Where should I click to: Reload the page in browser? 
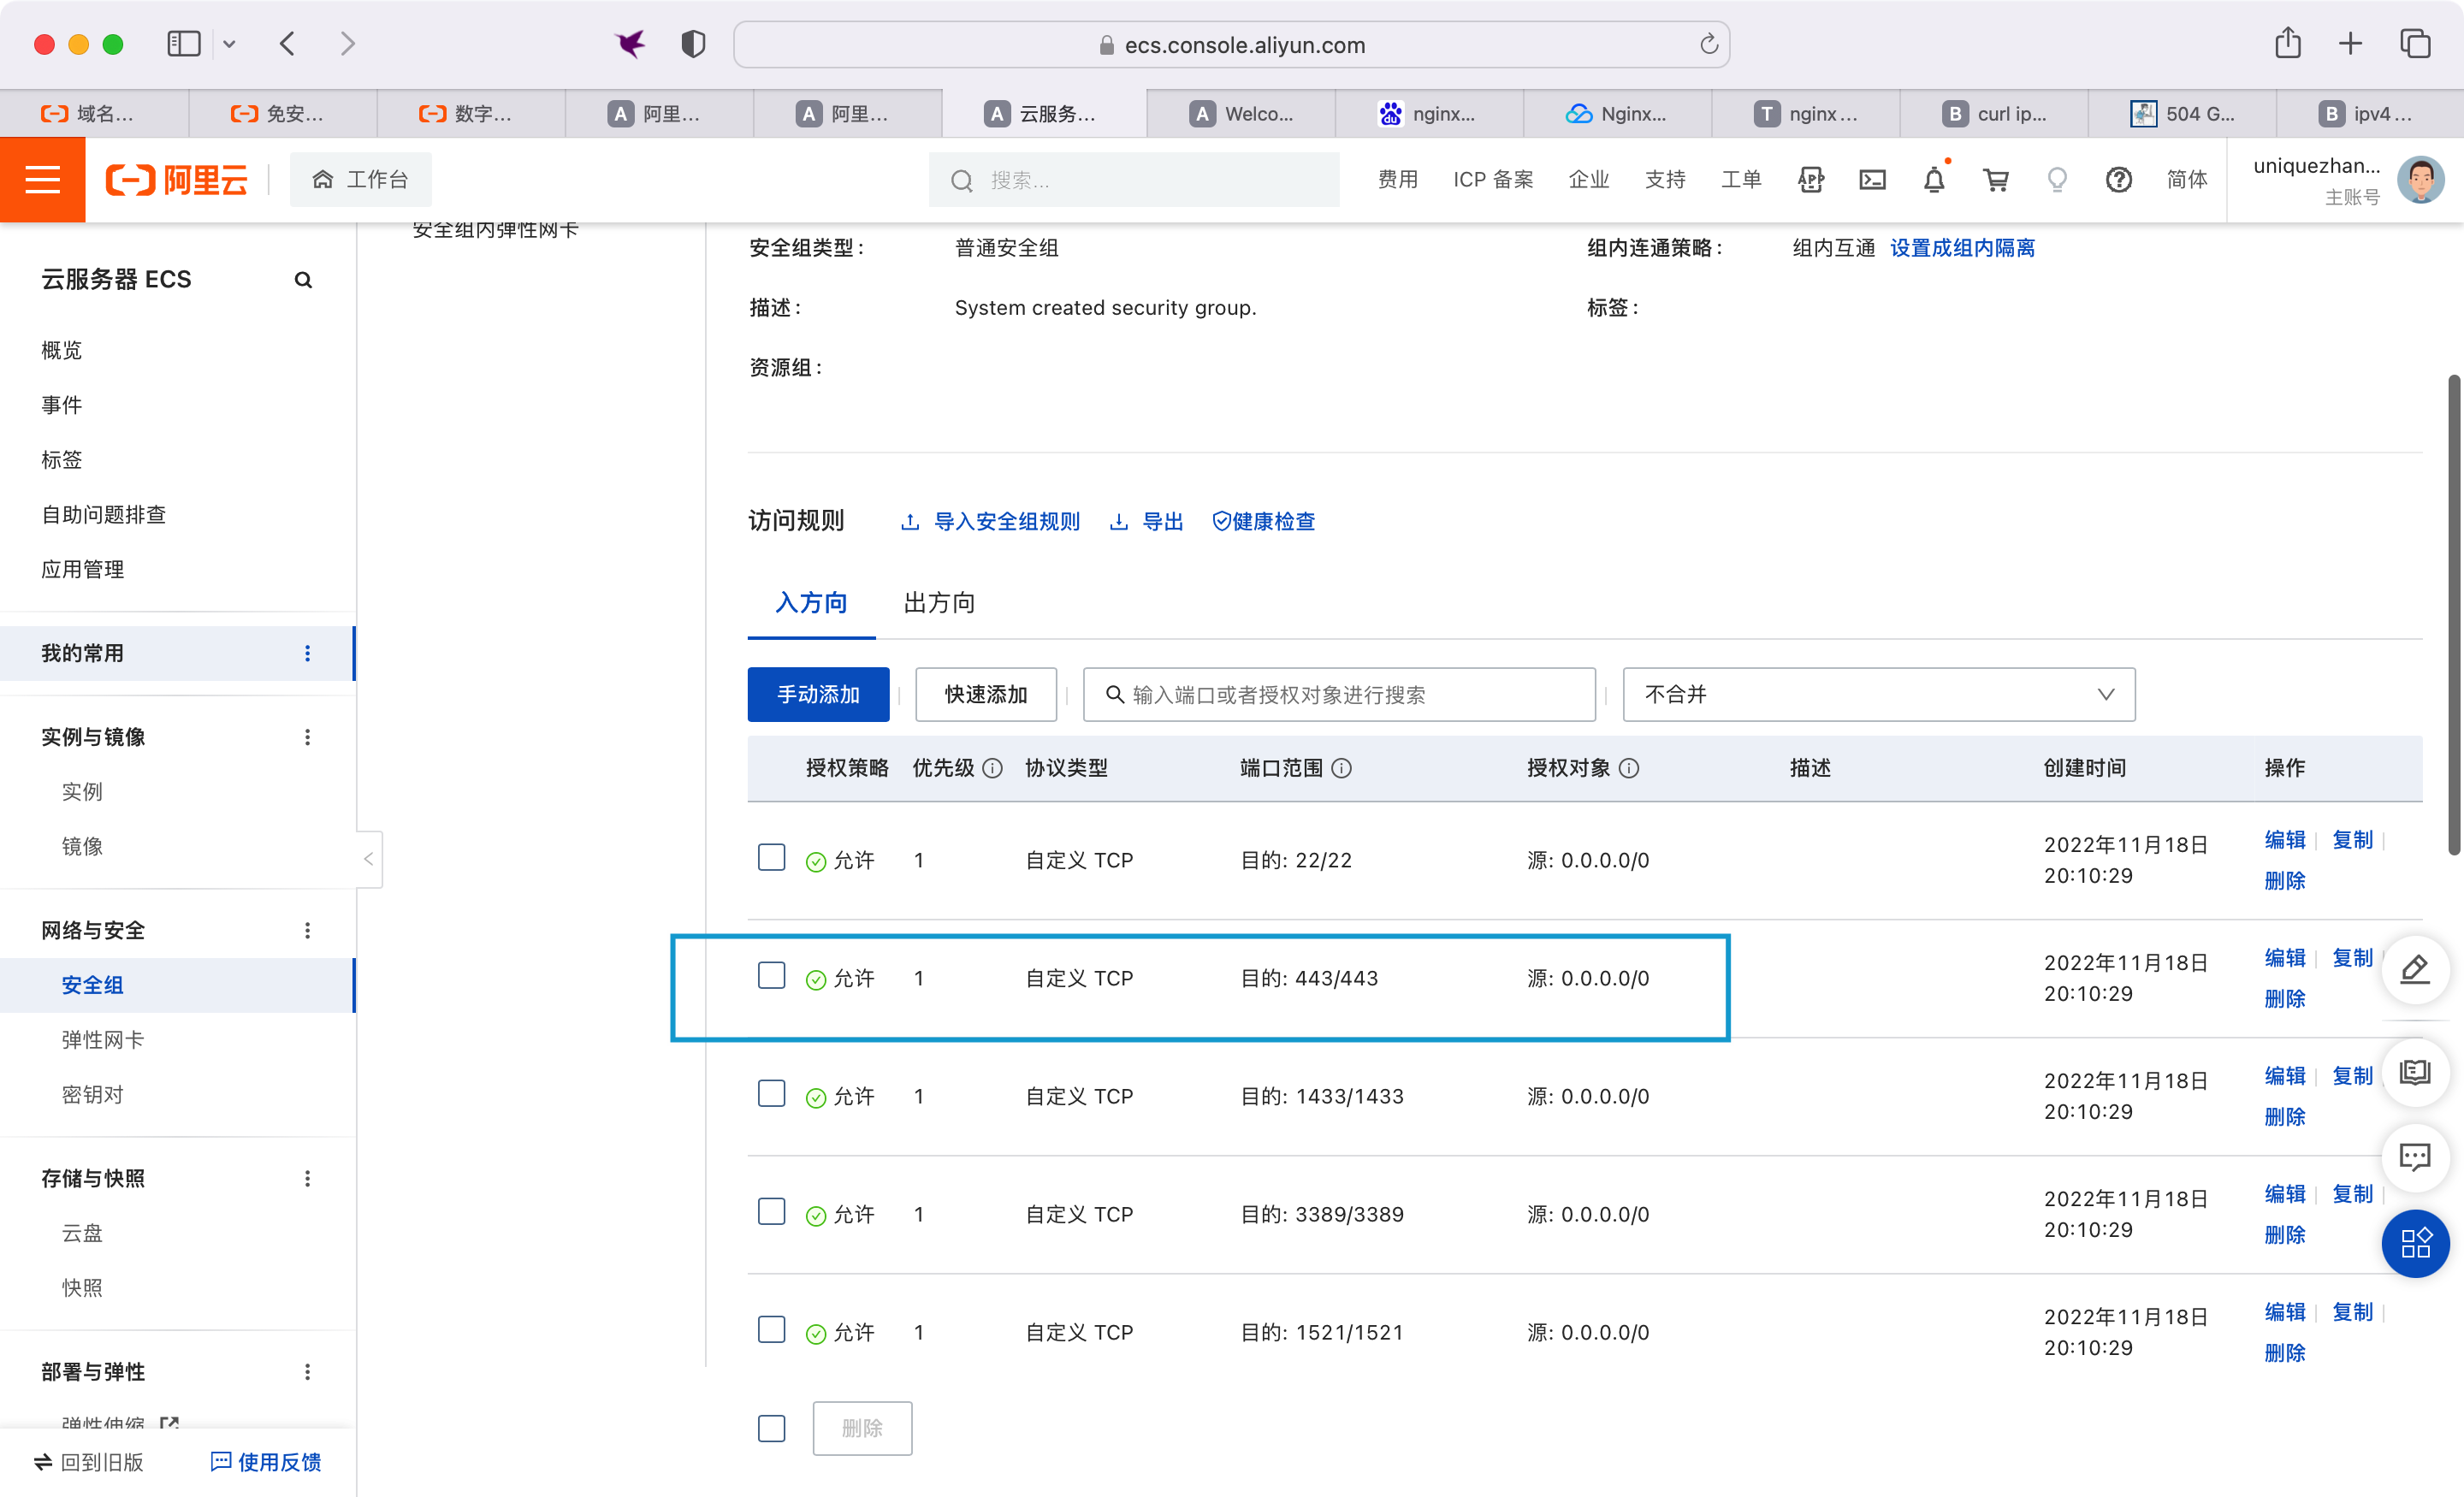coord(1708,44)
